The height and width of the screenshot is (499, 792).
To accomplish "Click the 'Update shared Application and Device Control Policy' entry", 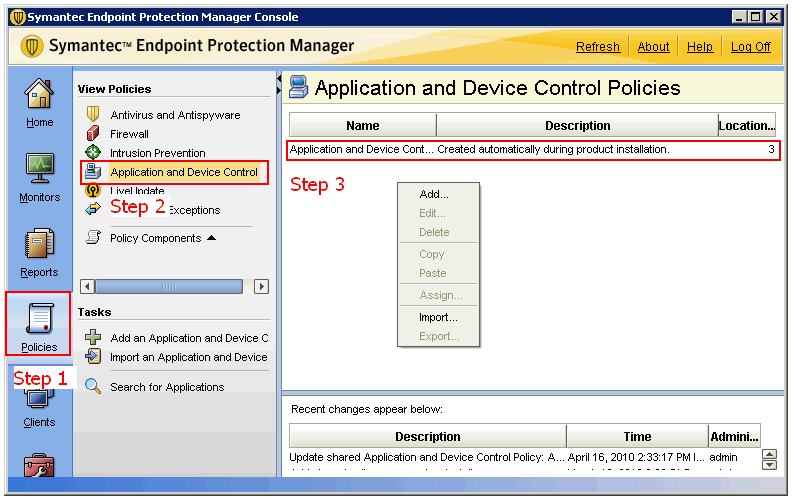I will 427,458.
